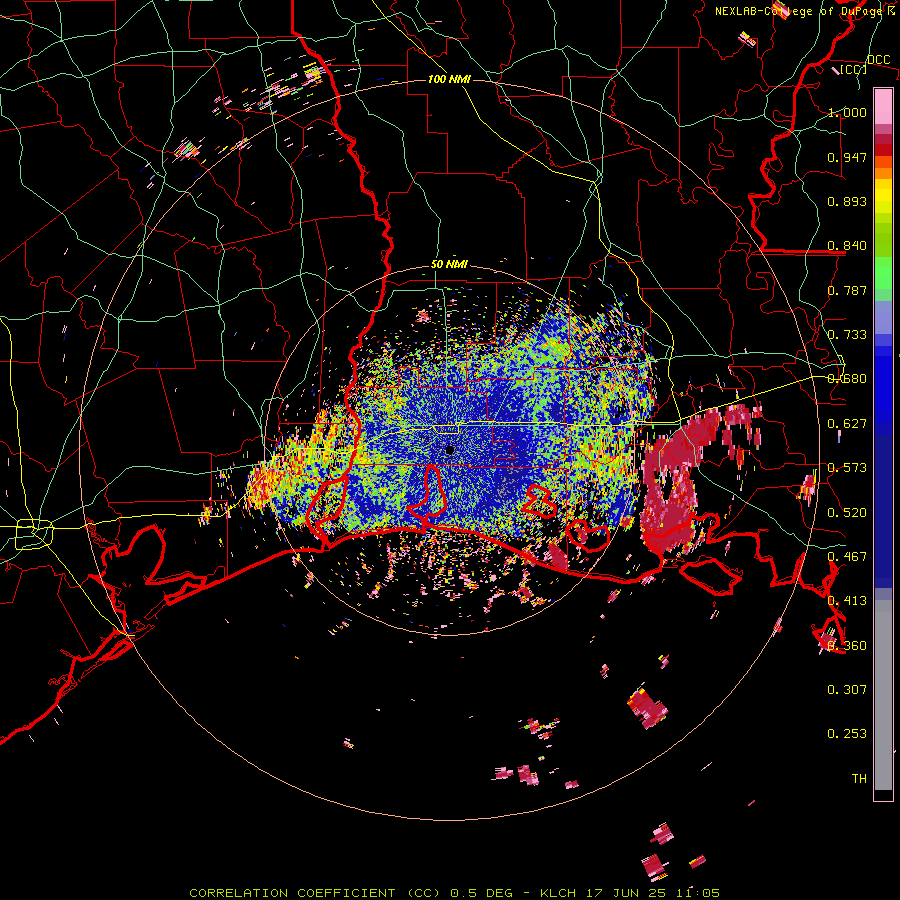Click the 0.787 color scale label
Image resolution: width=900 pixels, height=900 pixels.
point(847,290)
